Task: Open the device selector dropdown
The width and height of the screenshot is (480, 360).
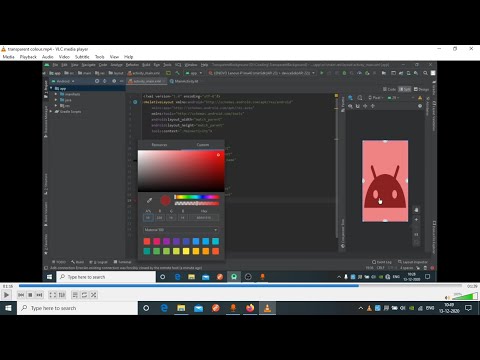Action: 262,73
